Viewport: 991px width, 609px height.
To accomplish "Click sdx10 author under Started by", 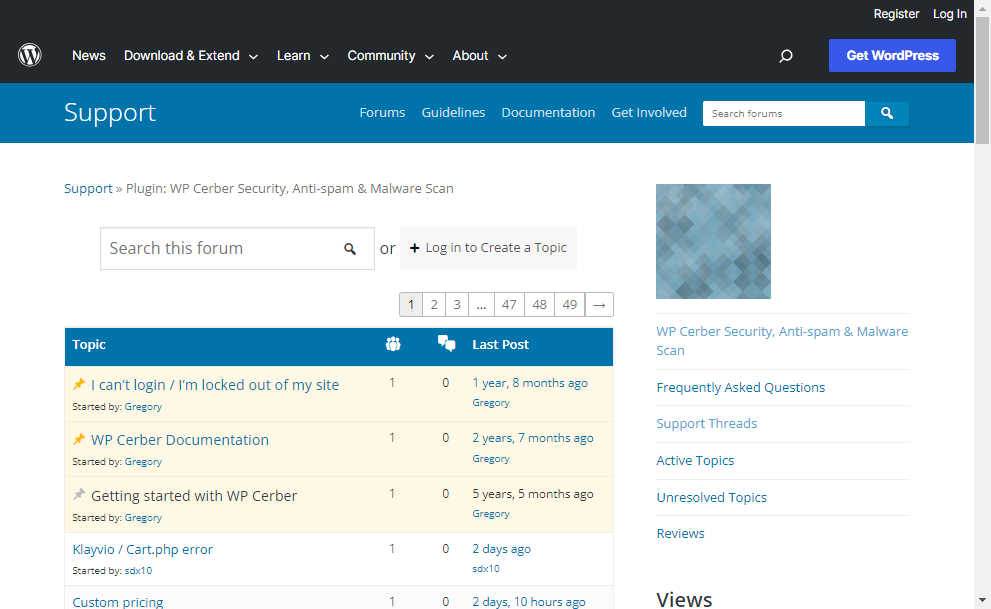I will pos(138,570).
